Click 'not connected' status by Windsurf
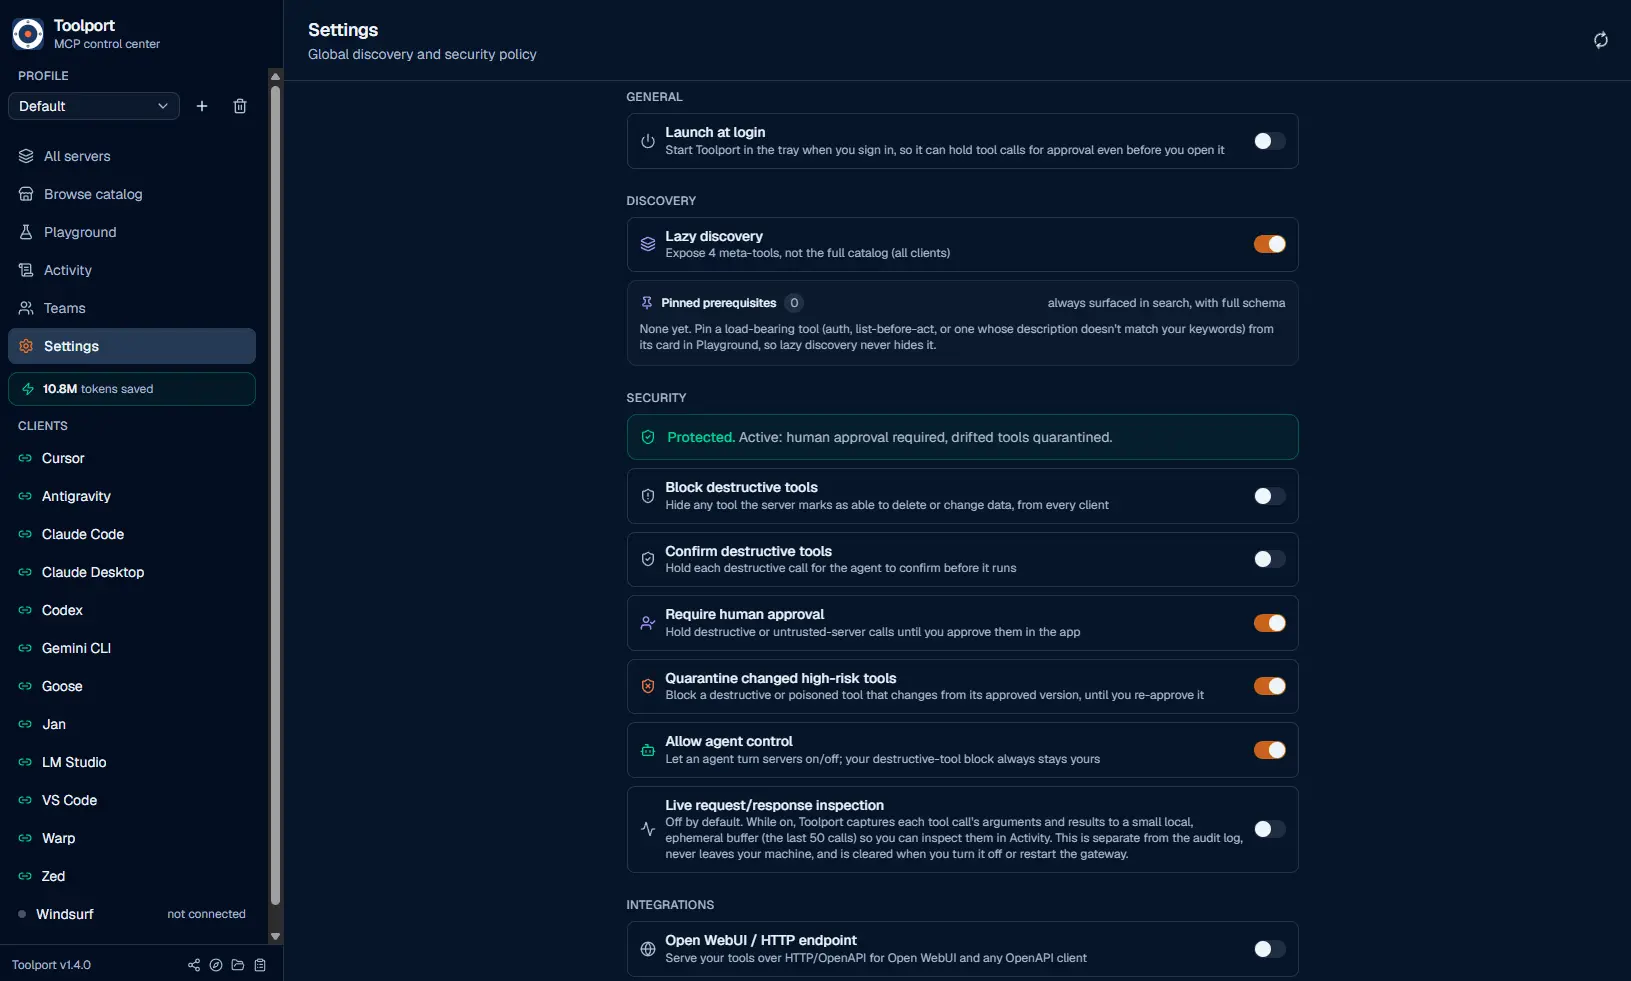Viewport: 1631px width, 981px height. pyautogui.click(x=206, y=914)
